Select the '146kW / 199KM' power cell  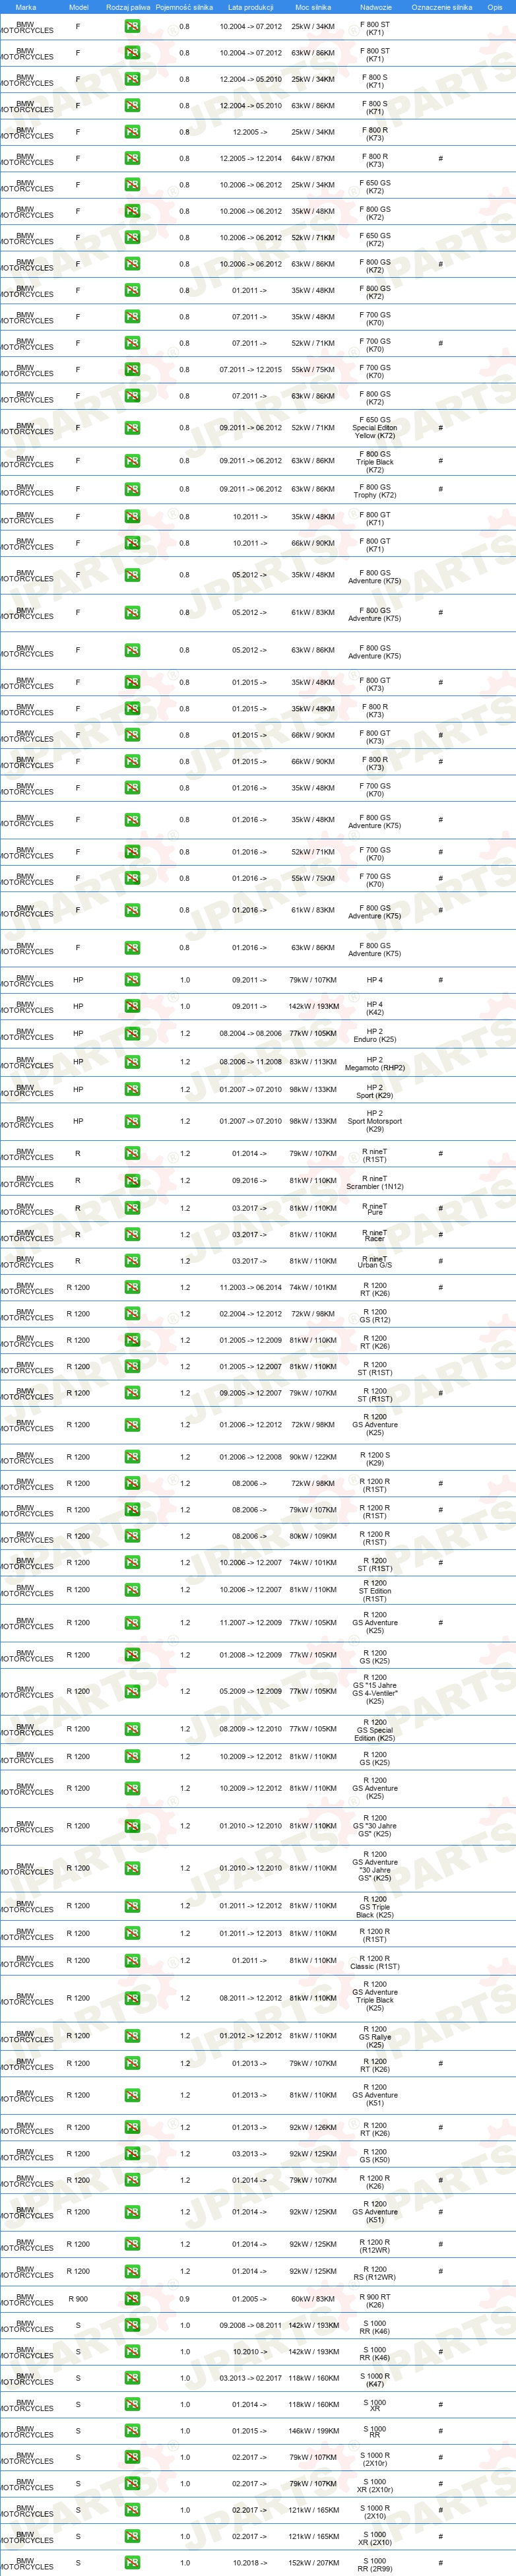click(x=313, y=2431)
